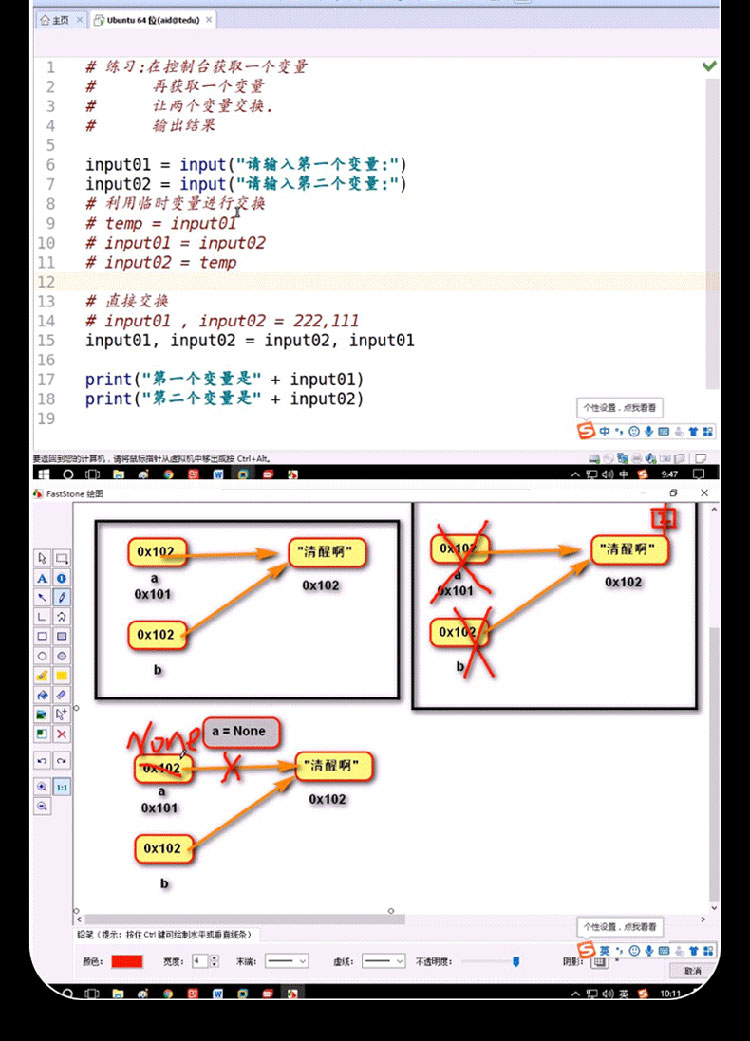750x1041 pixels.
Task: Click the opacity (不透明度) slider handle
Action: (x=516, y=961)
